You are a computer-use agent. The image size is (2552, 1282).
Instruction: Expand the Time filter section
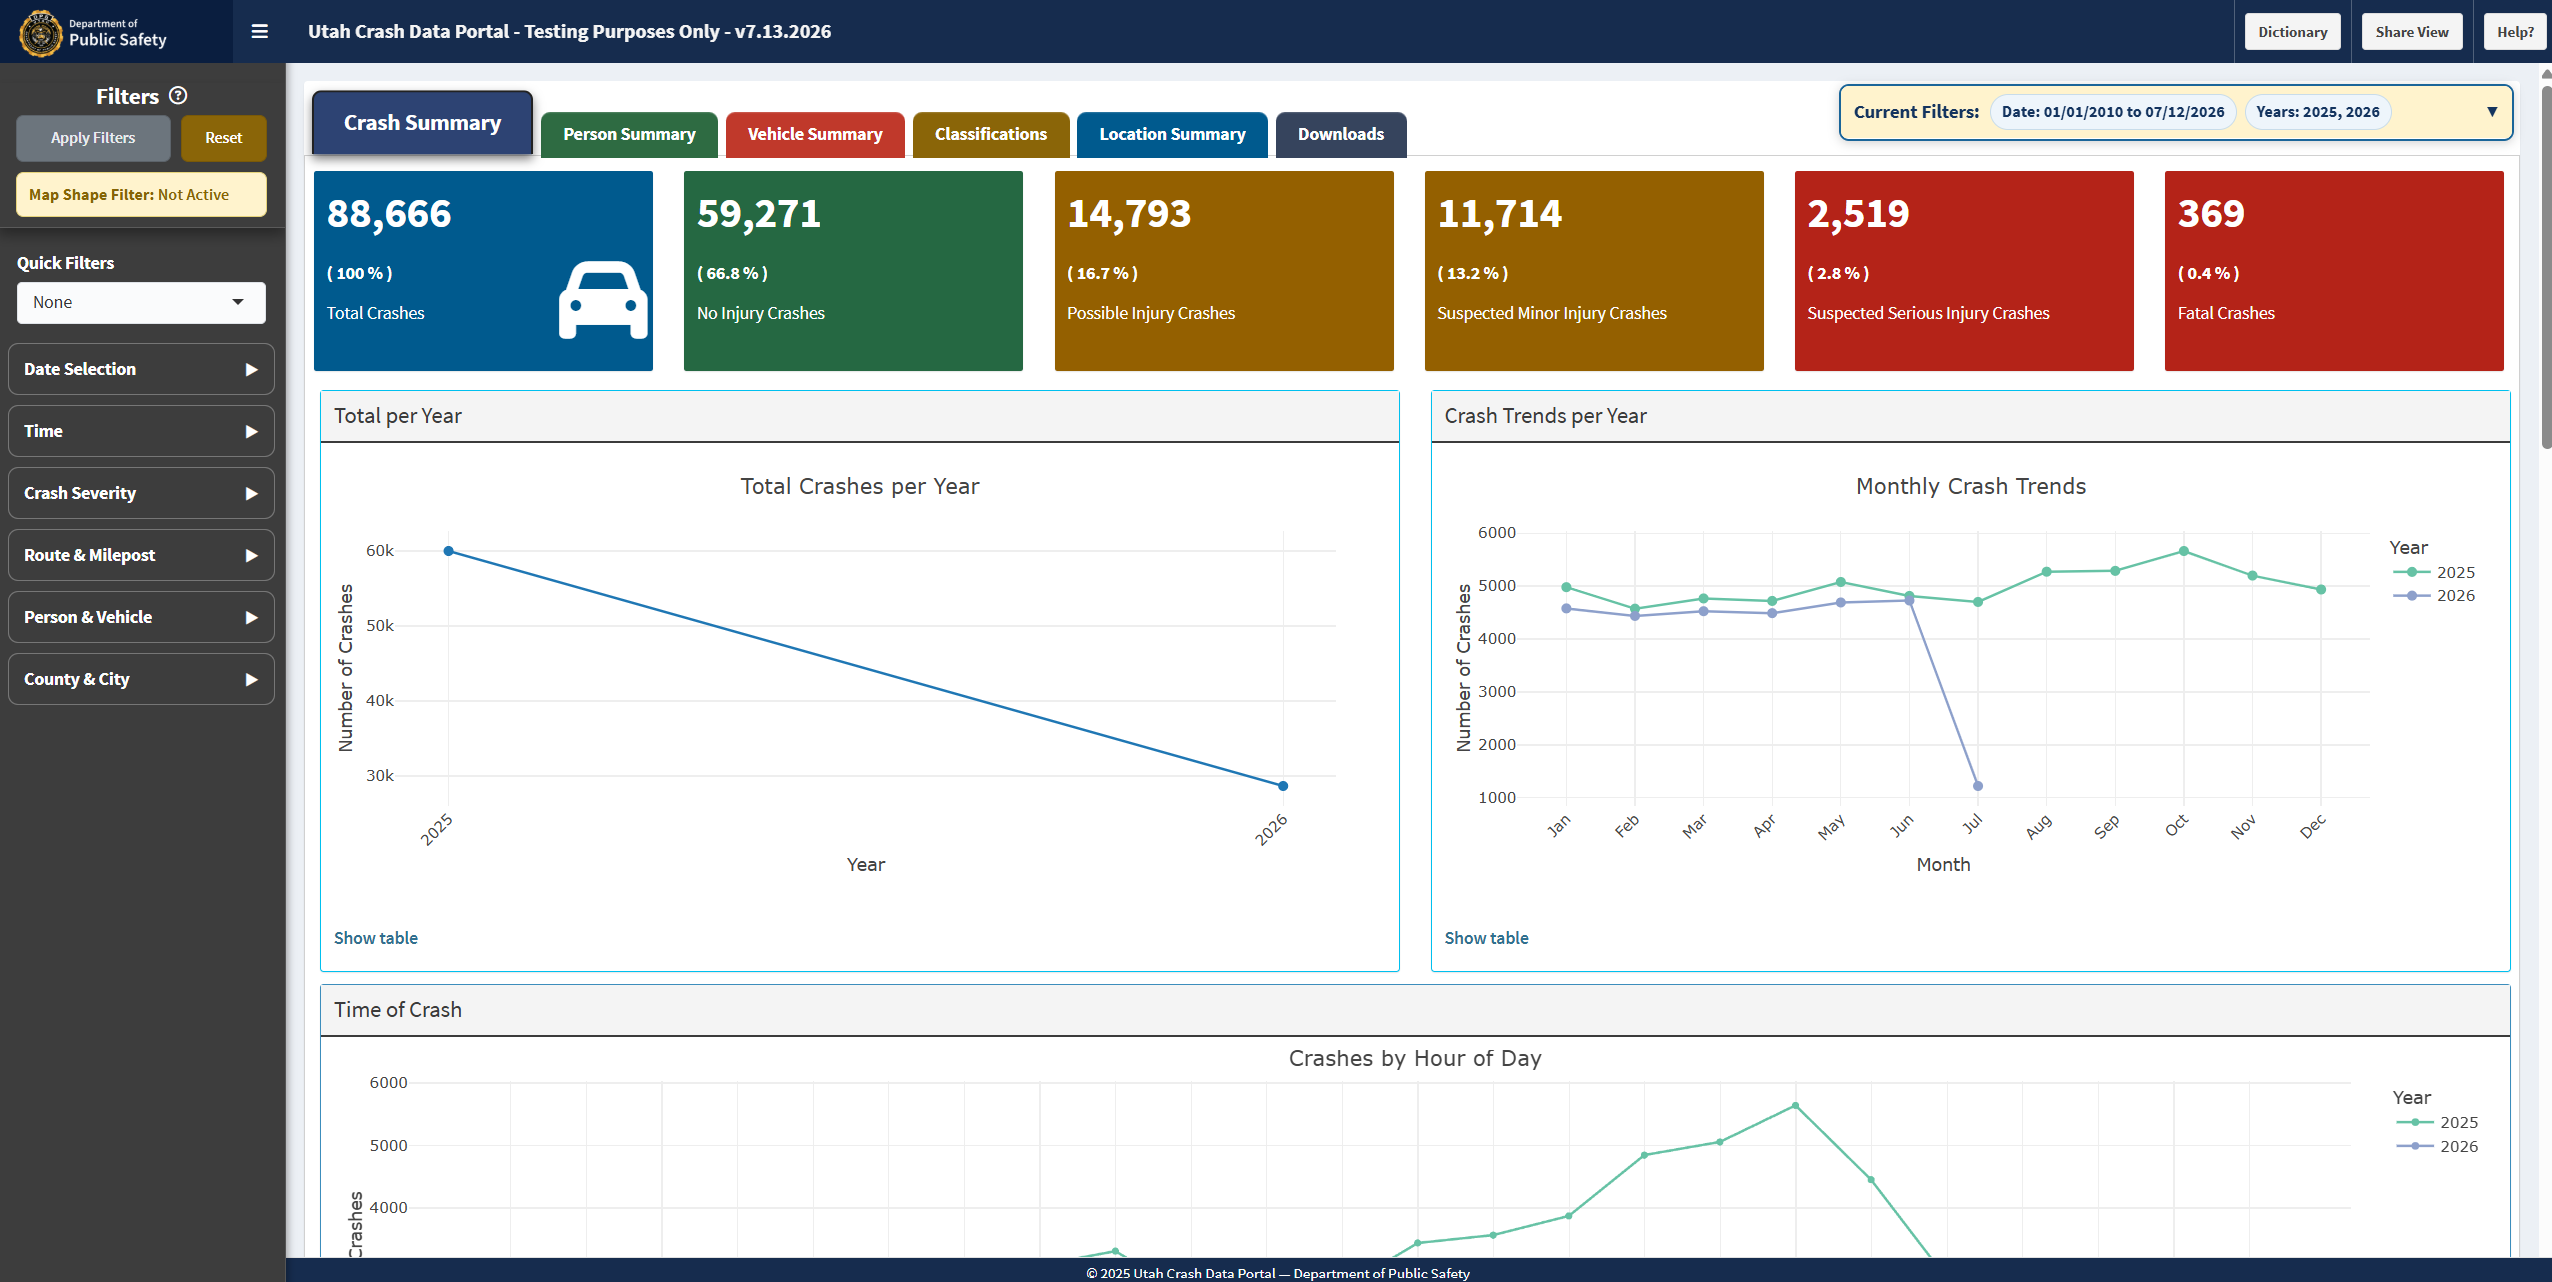coord(141,431)
